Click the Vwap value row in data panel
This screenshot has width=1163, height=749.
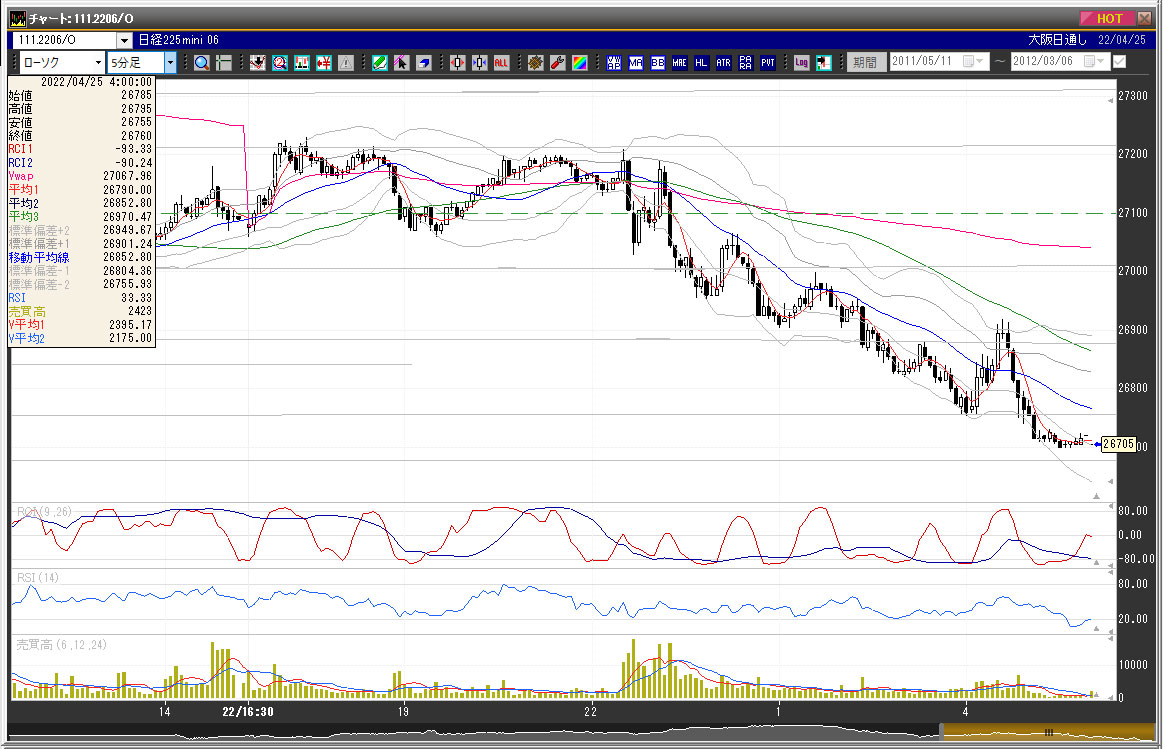[80, 176]
